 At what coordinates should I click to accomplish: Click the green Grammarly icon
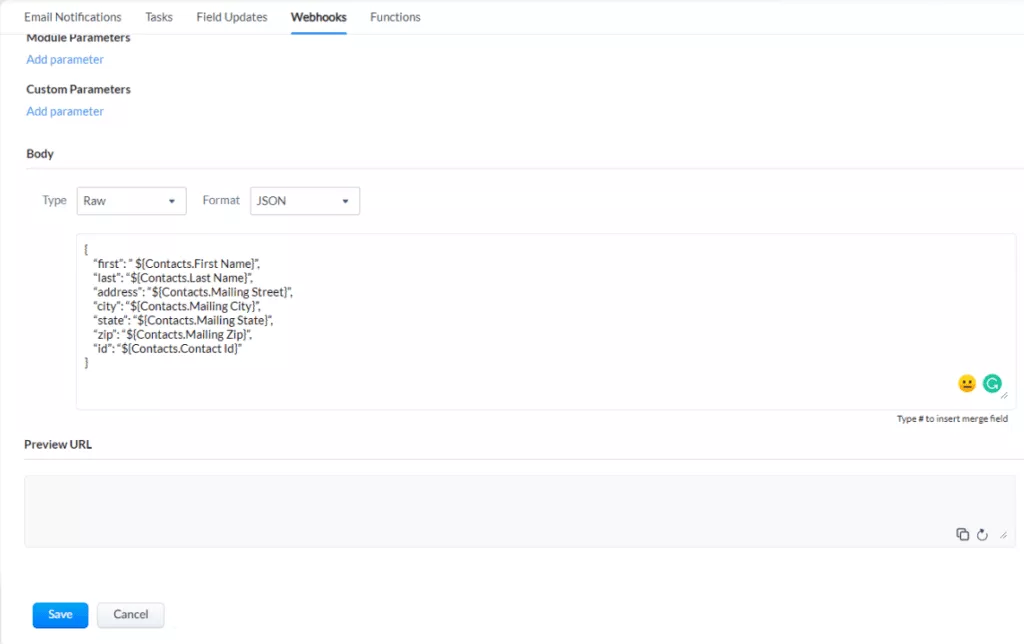point(992,383)
